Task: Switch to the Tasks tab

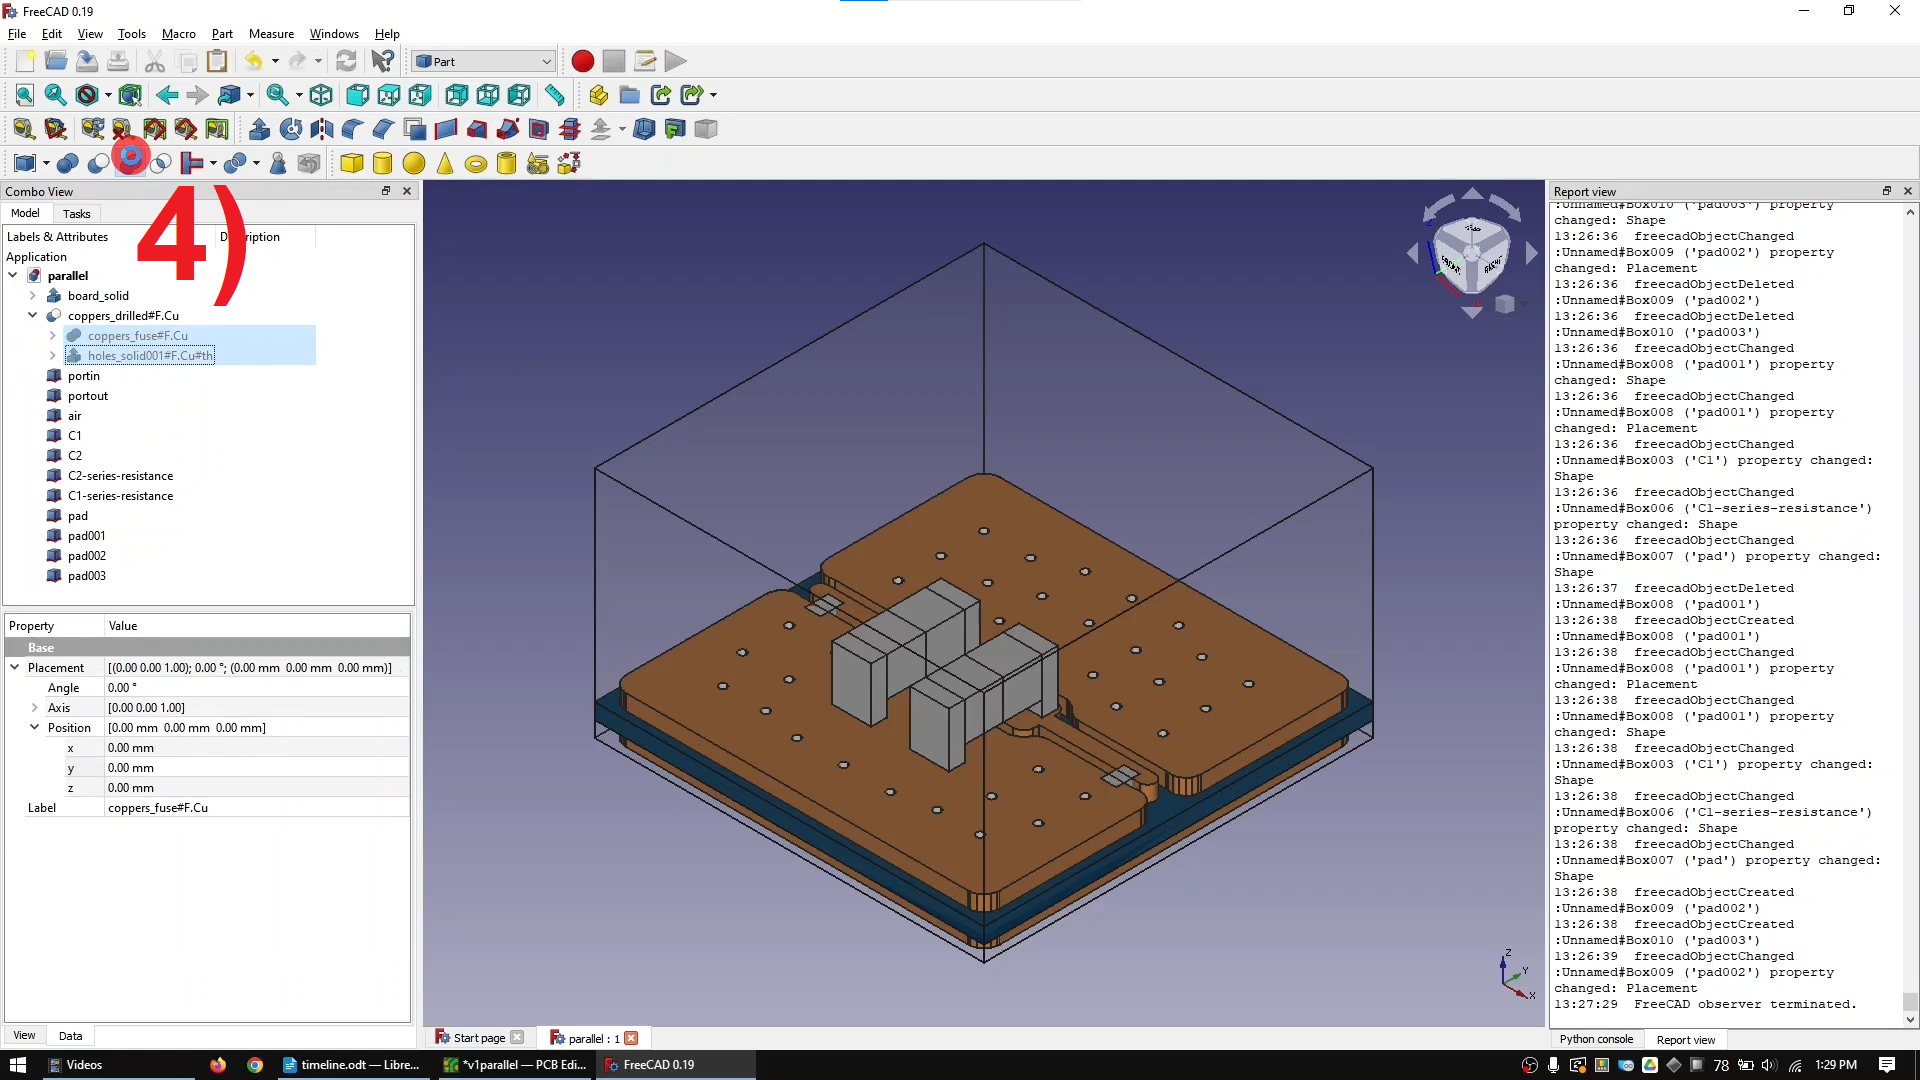Action: coord(76,213)
